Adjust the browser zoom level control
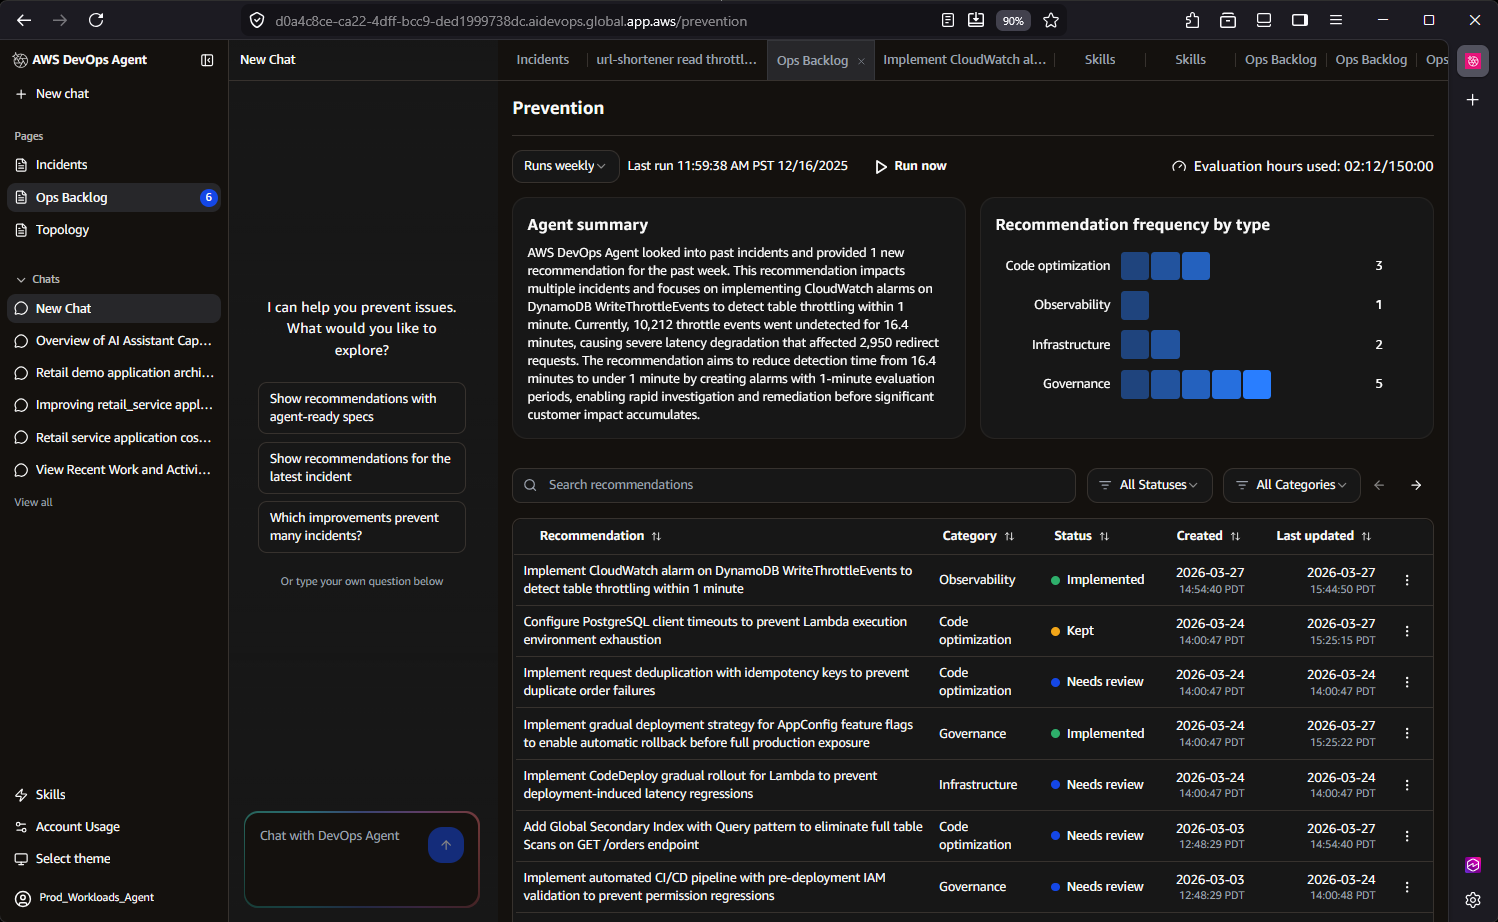This screenshot has height=922, width=1498. click(x=1013, y=20)
